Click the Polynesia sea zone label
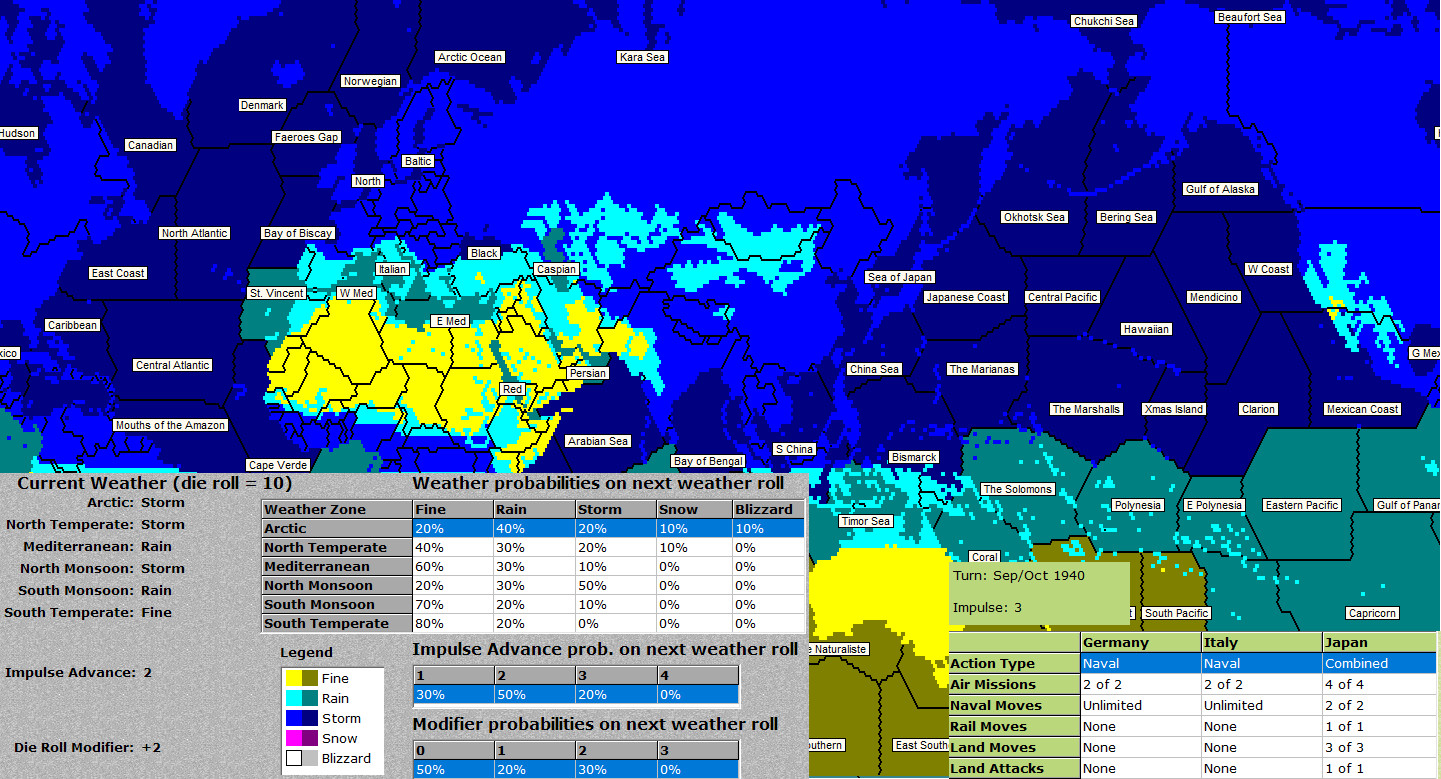Image resolution: width=1441 pixels, height=779 pixels. tap(1137, 505)
